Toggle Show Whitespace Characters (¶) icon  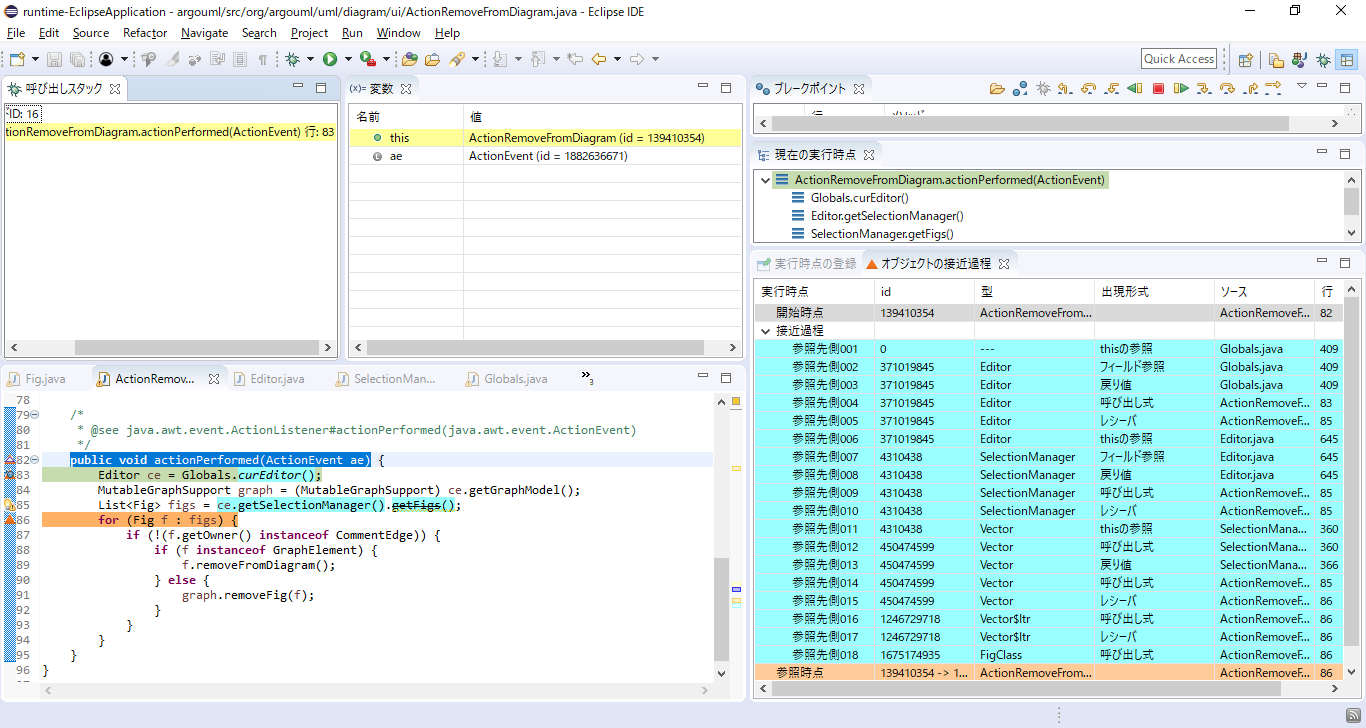coord(263,60)
